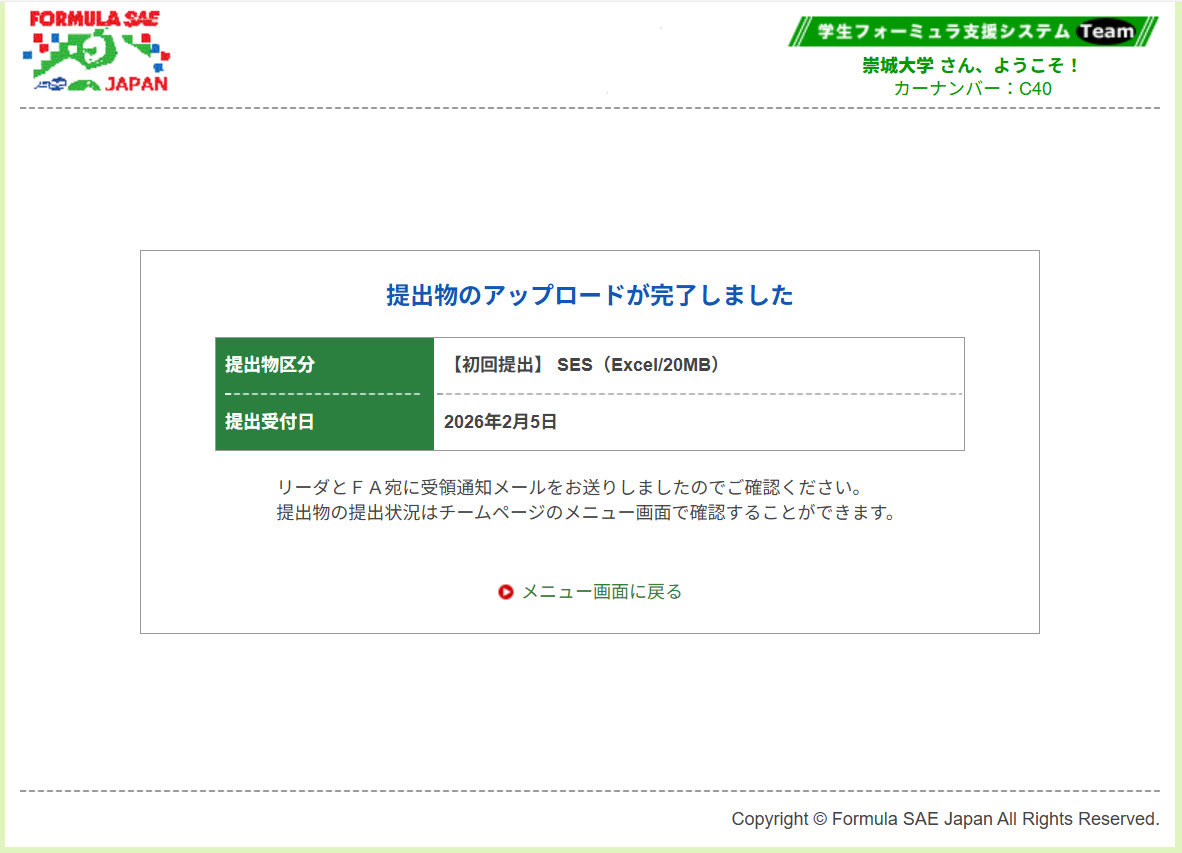Click the アップロードが完了しました heading
Screen dimensions: 1182x853
tap(590, 296)
